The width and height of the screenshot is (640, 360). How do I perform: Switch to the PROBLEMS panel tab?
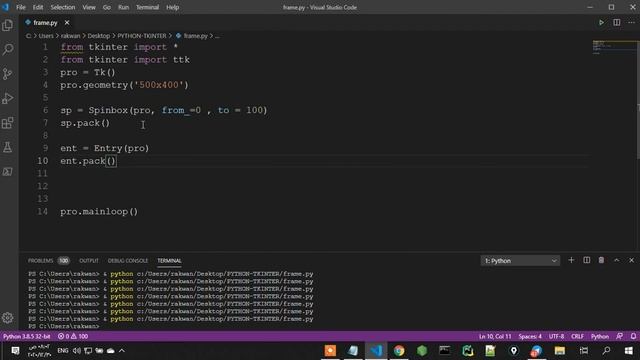(x=49, y=261)
